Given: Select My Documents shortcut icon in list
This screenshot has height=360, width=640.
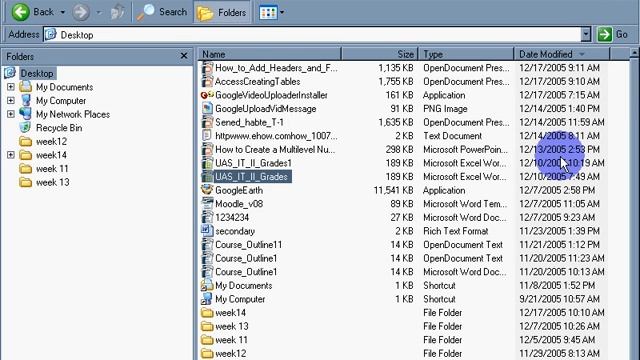Looking at the screenshot, I should 207,285.
